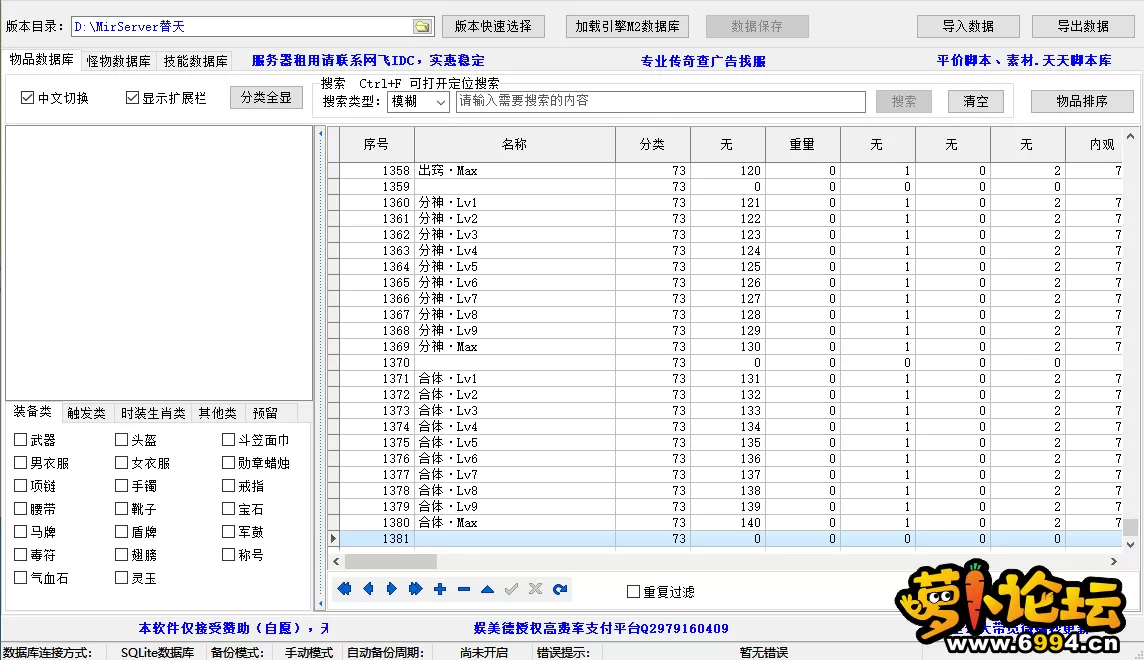This screenshot has width=1144, height=660.
Task: Open the 时装生肖类 category tab
Action: coord(153,414)
